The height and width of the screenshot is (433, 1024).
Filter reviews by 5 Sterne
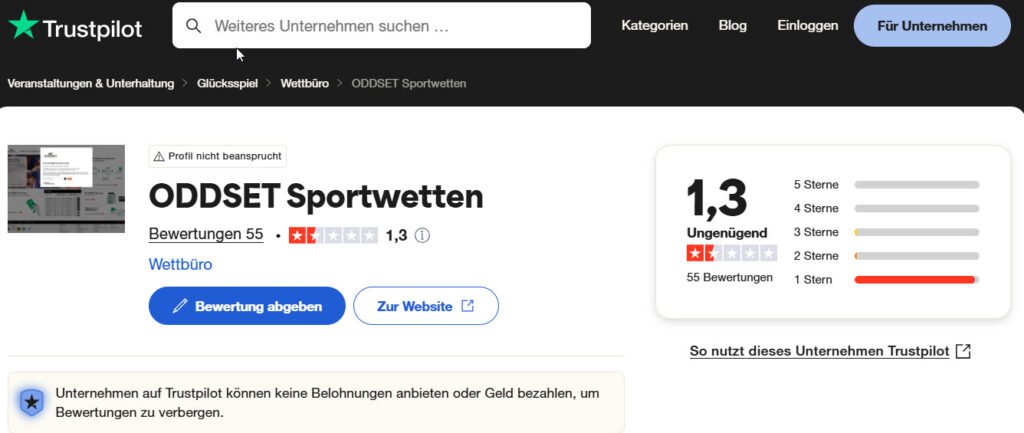pos(816,185)
